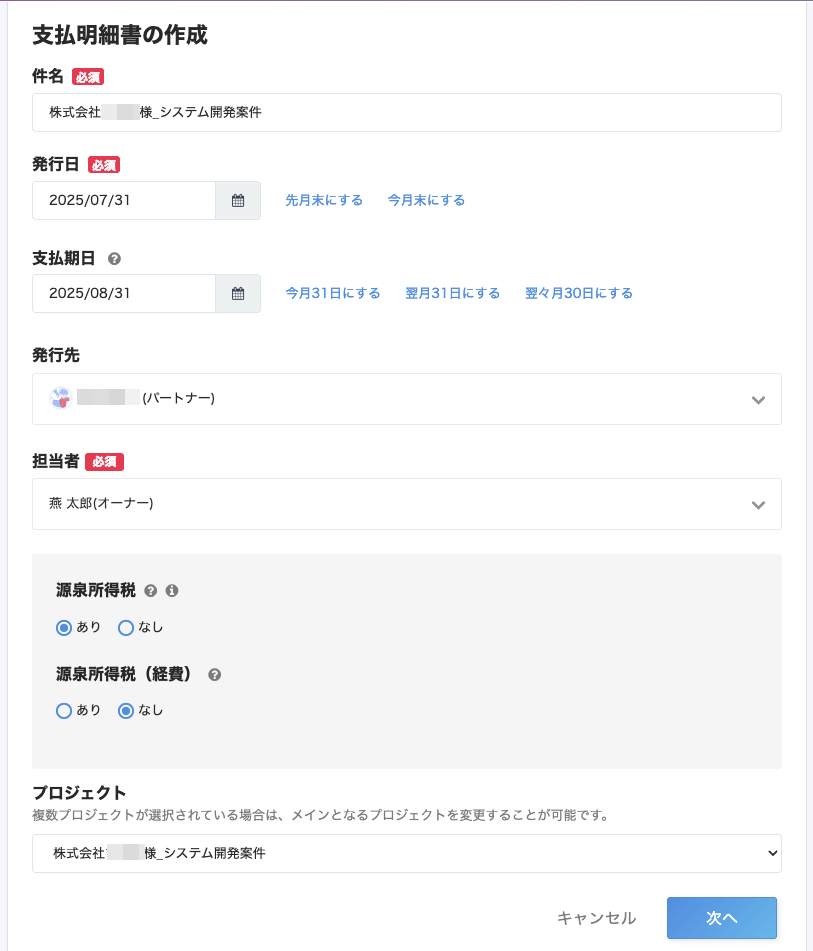Viewport: 813px width, 951px height.
Task: Open the プロジェクト select box
Action: coord(406,853)
